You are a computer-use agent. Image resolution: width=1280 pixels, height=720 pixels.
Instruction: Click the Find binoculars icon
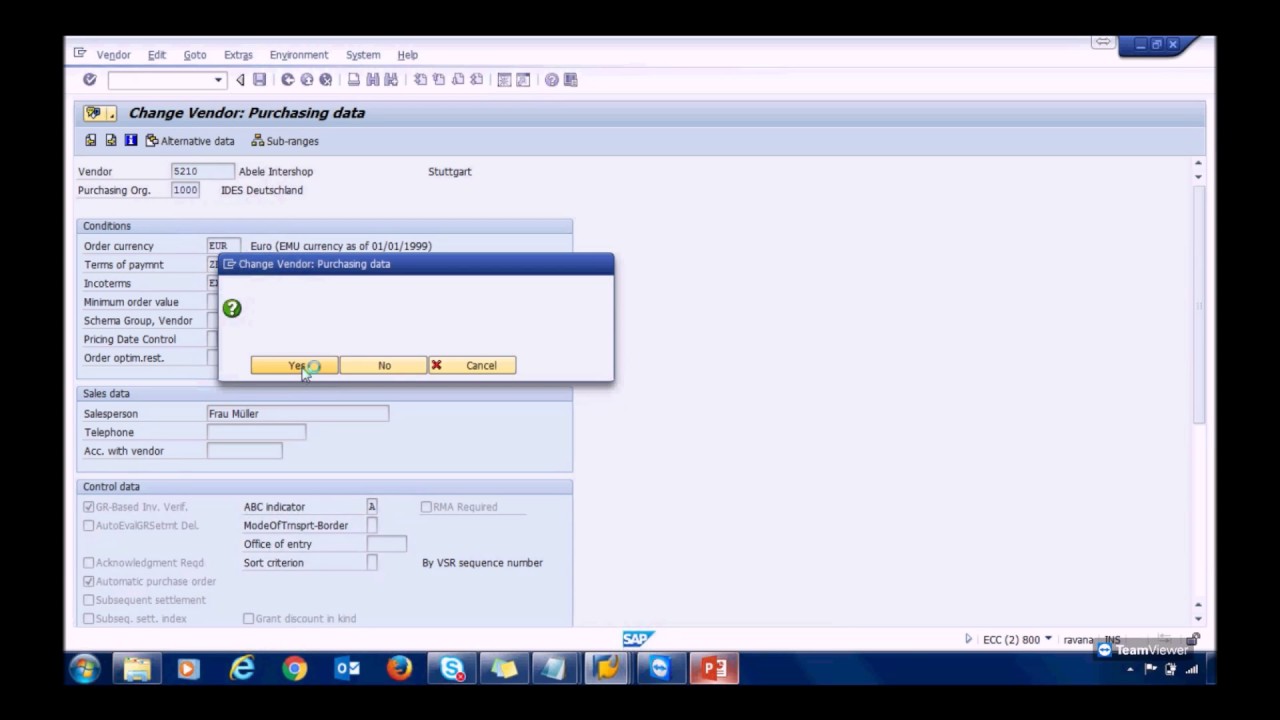pyautogui.click(x=373, y=80)
